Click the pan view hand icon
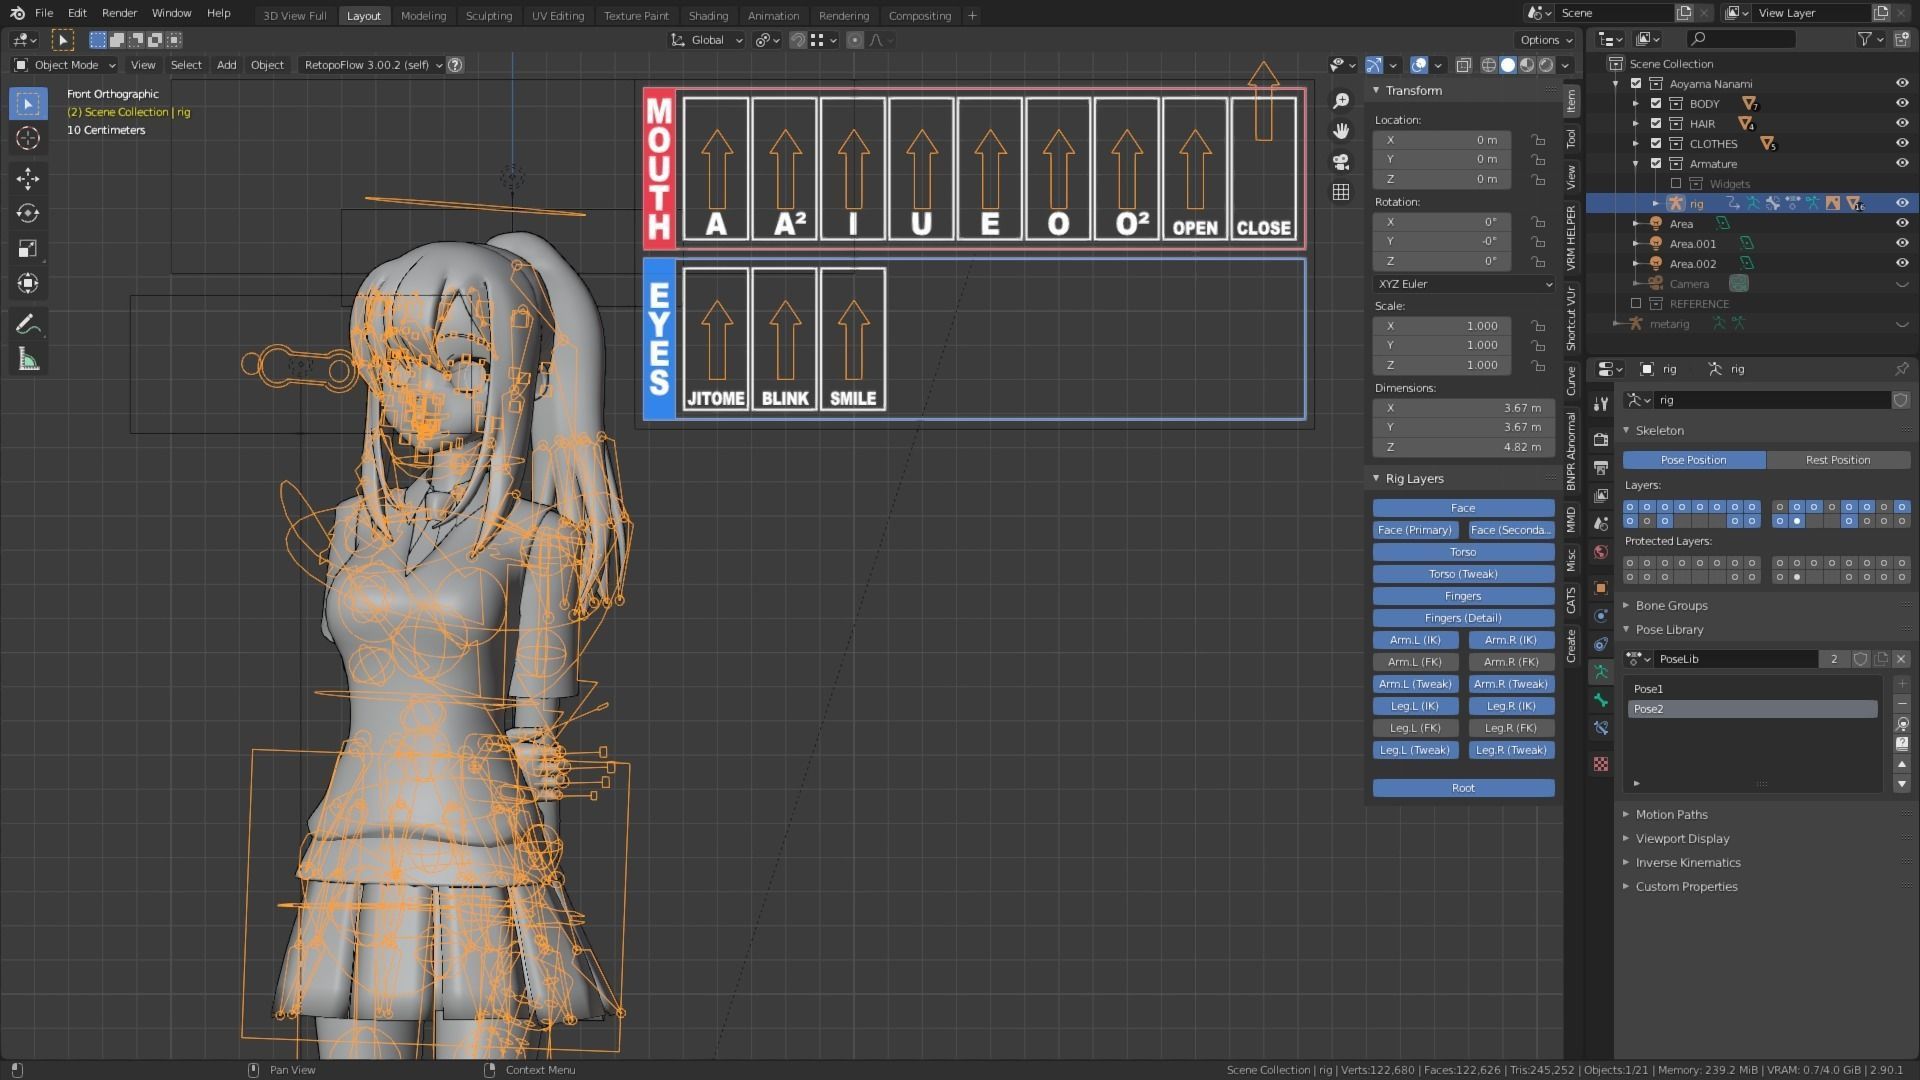The width and height of the screenshot is (1920, 1080). [x=1341, y=131]
